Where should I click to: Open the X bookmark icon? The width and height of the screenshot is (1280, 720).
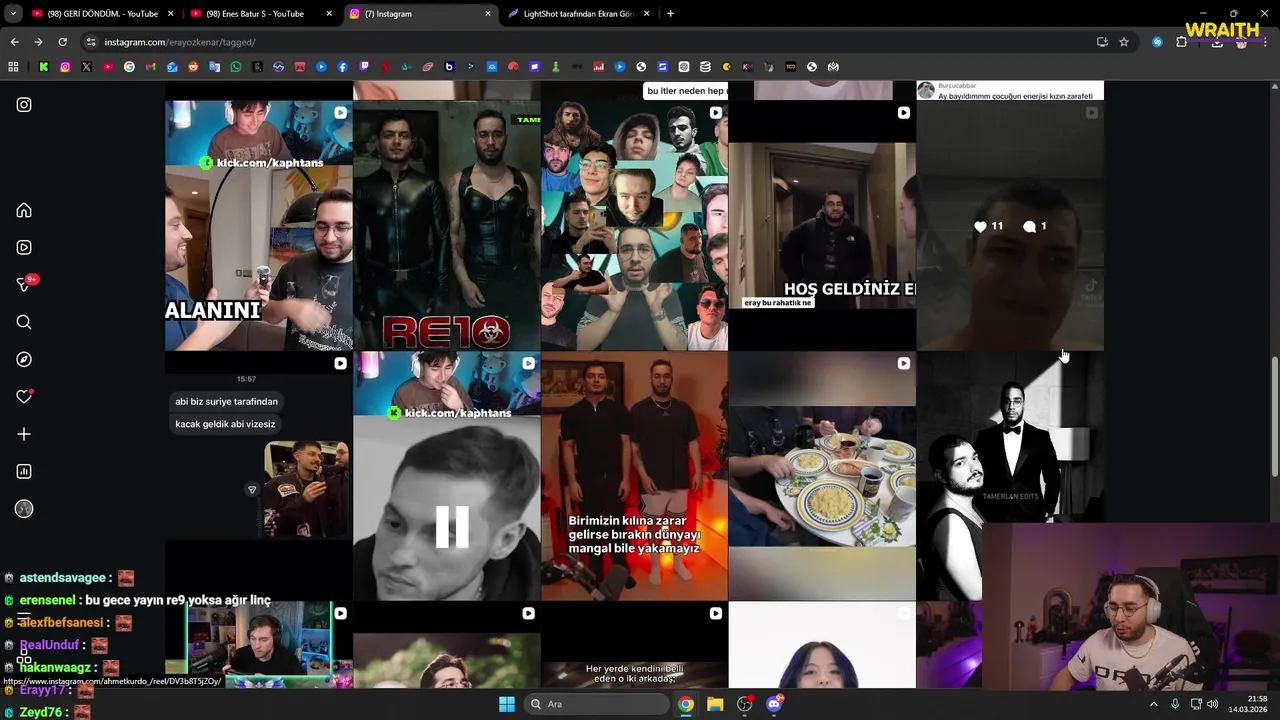point(86,67)
